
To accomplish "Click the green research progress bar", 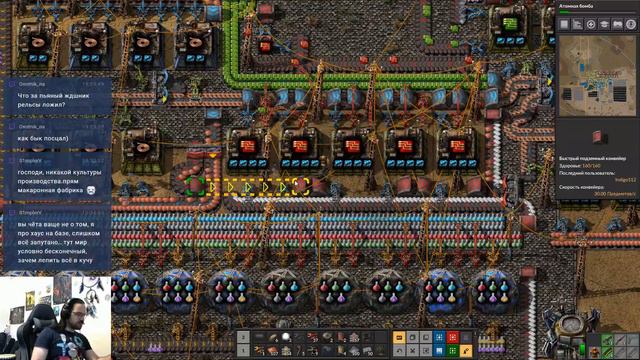I will click(598, 13).
